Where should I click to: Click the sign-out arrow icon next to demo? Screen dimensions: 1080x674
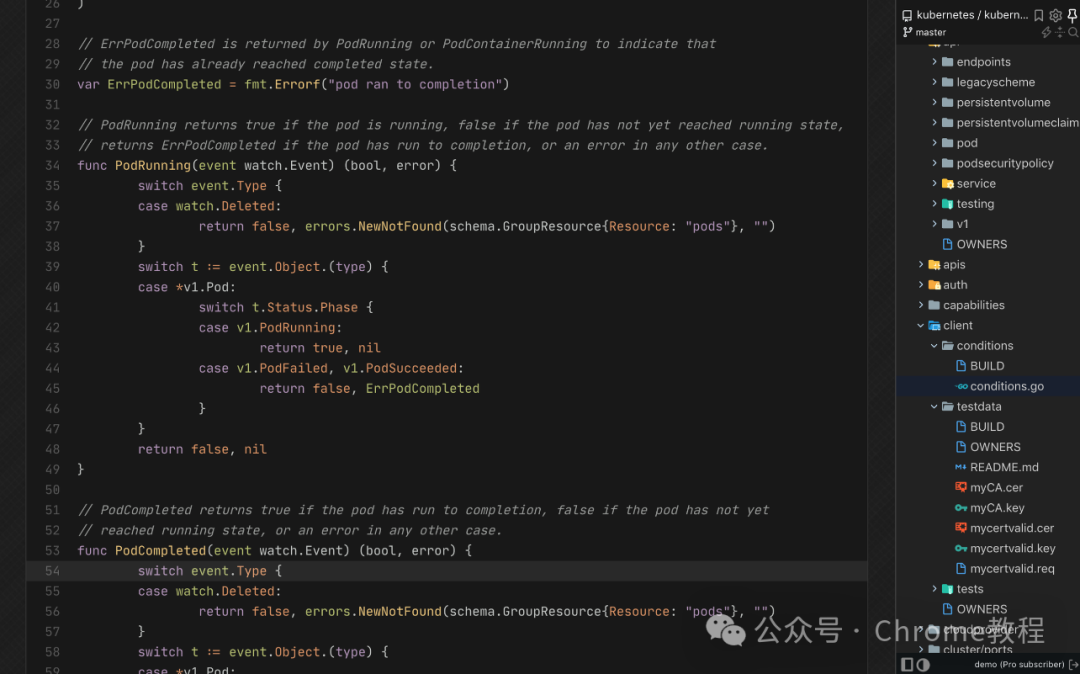point(1073,664)
